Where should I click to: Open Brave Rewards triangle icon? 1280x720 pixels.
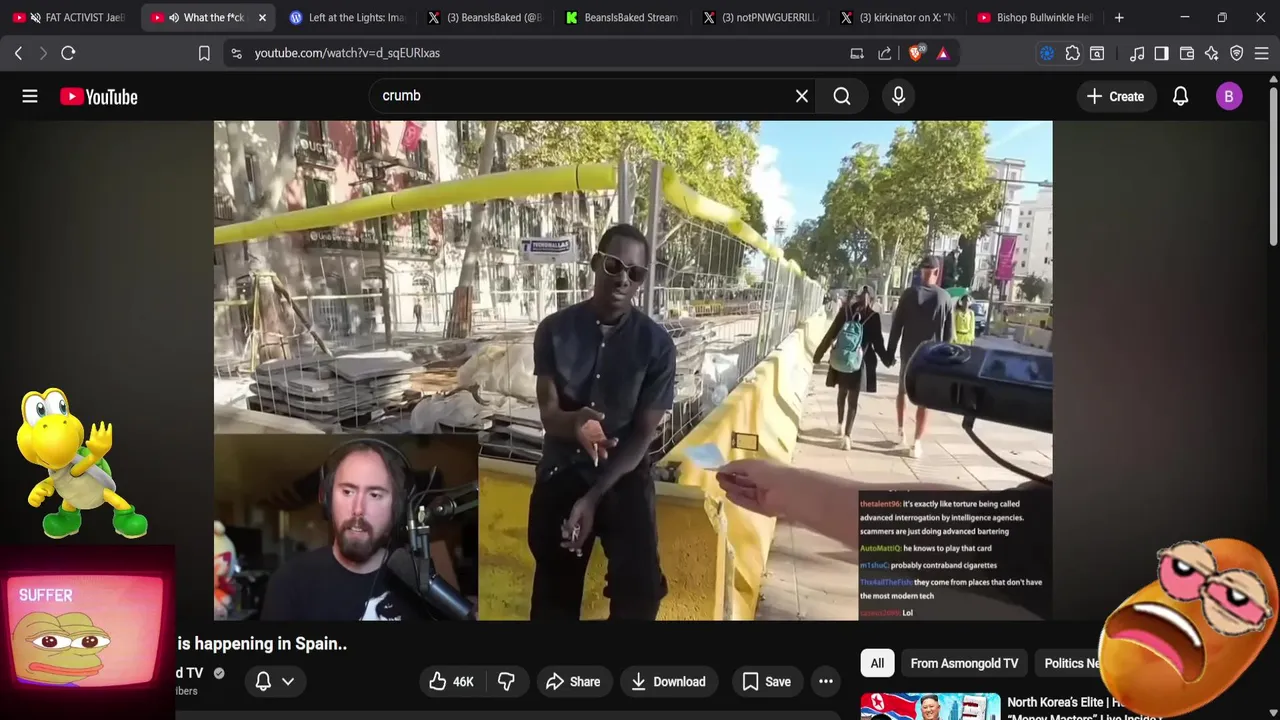click(x=943, y=53)
